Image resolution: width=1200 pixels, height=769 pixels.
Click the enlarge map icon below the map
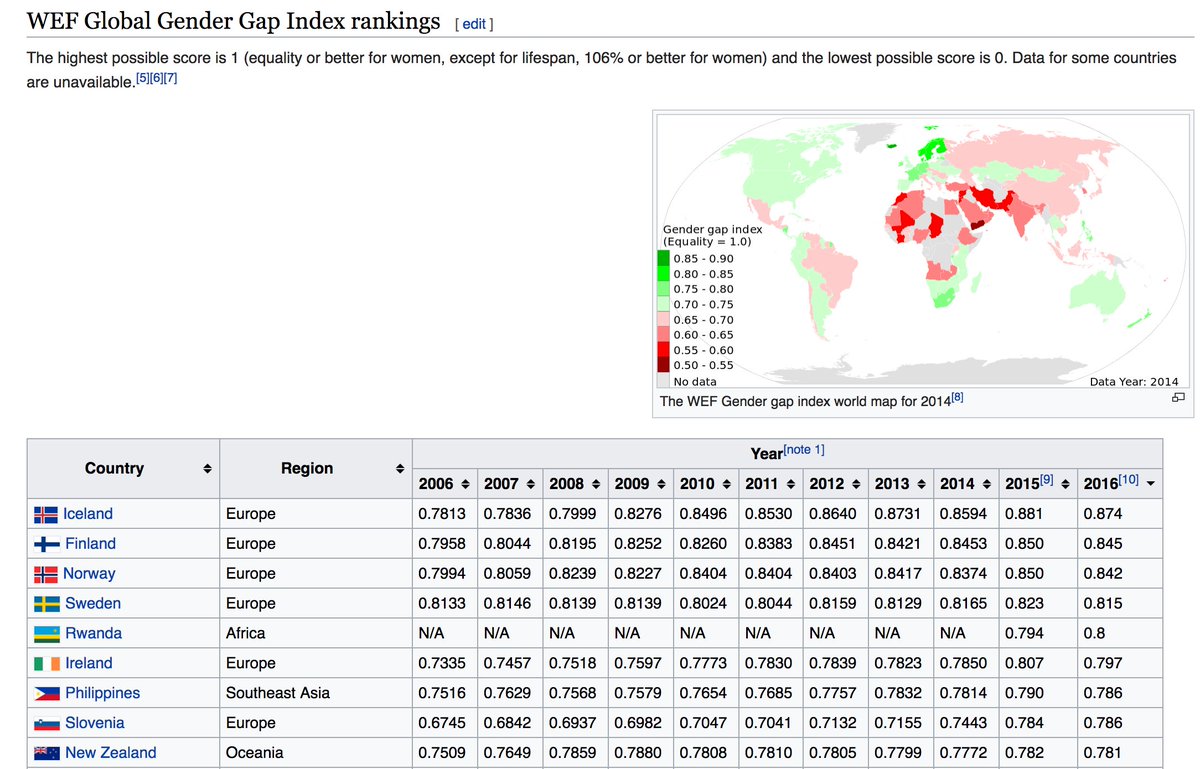click(1177, 398)
